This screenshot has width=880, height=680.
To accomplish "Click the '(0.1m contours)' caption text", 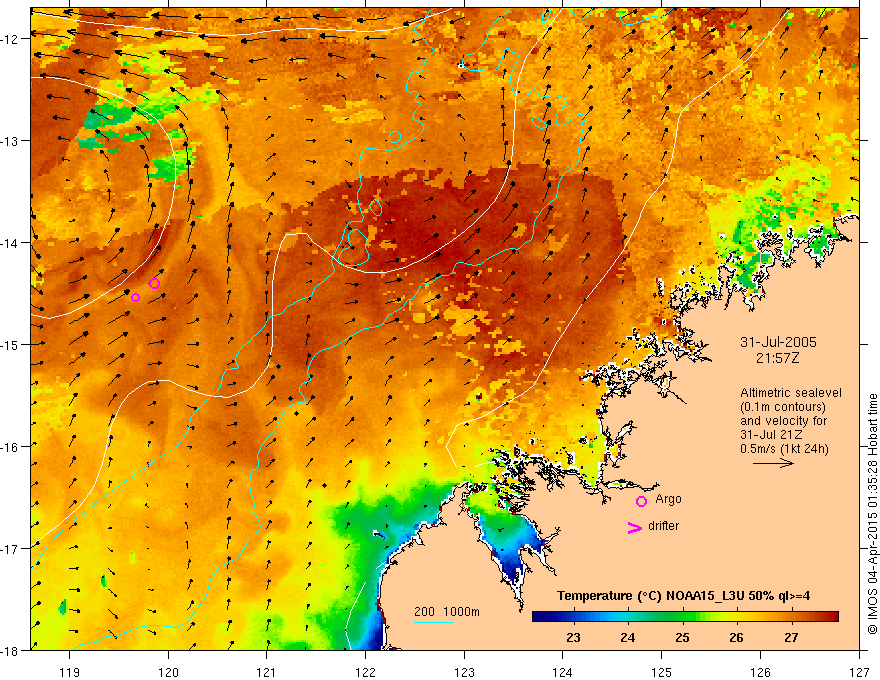I will (783, 407).
